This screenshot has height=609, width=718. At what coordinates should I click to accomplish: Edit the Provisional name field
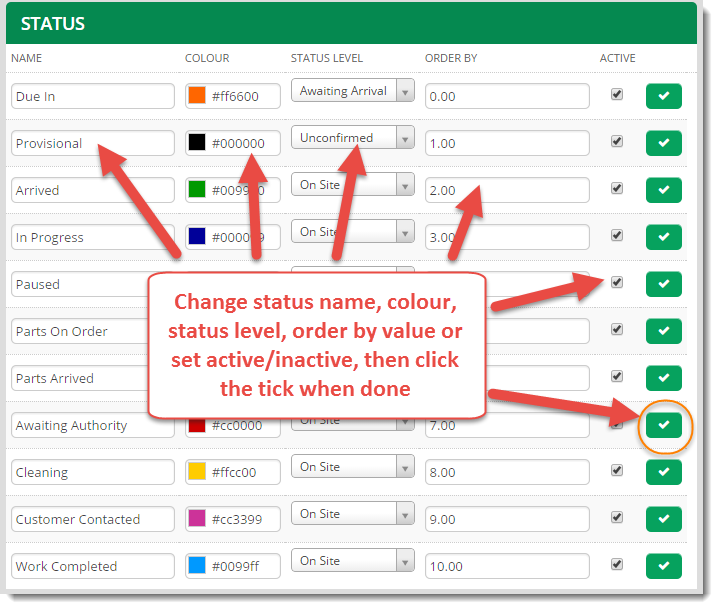93,143
